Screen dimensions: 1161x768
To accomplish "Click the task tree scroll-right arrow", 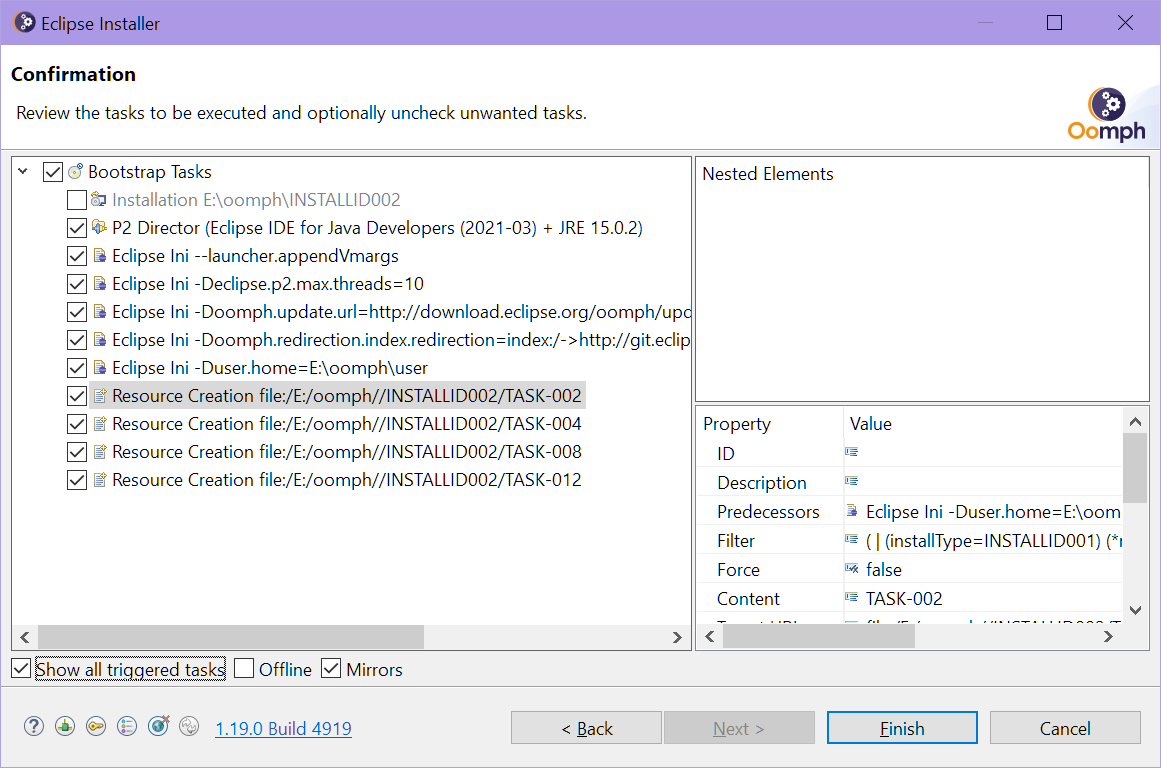I will click(677, 637).
